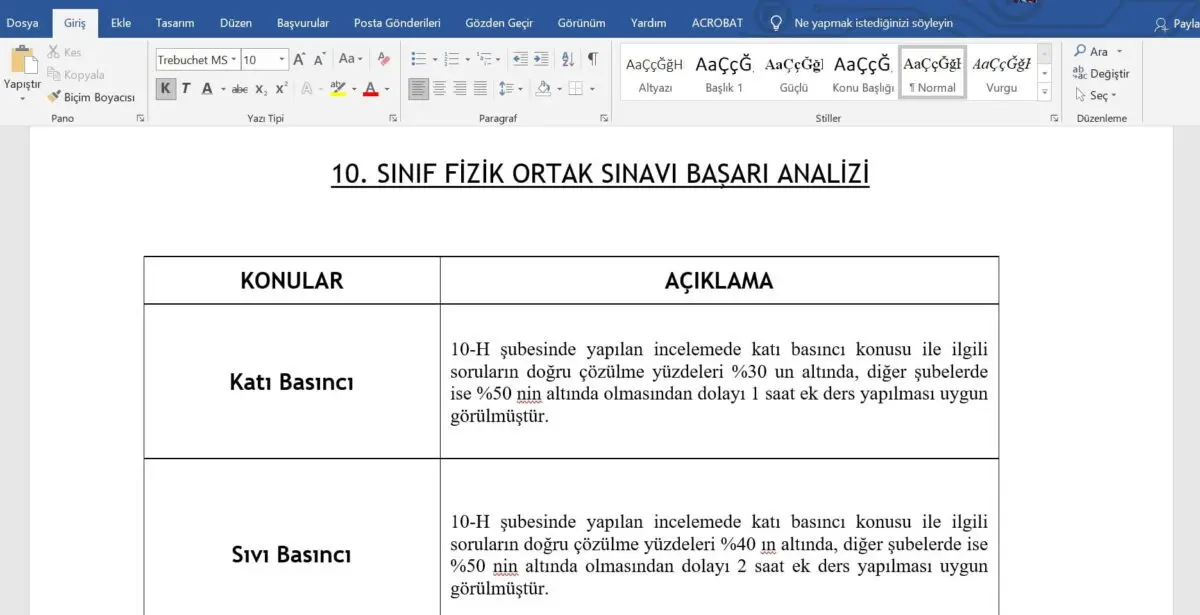
Task: Apply borders with the grid icon
Action: [x=575, y=89]
